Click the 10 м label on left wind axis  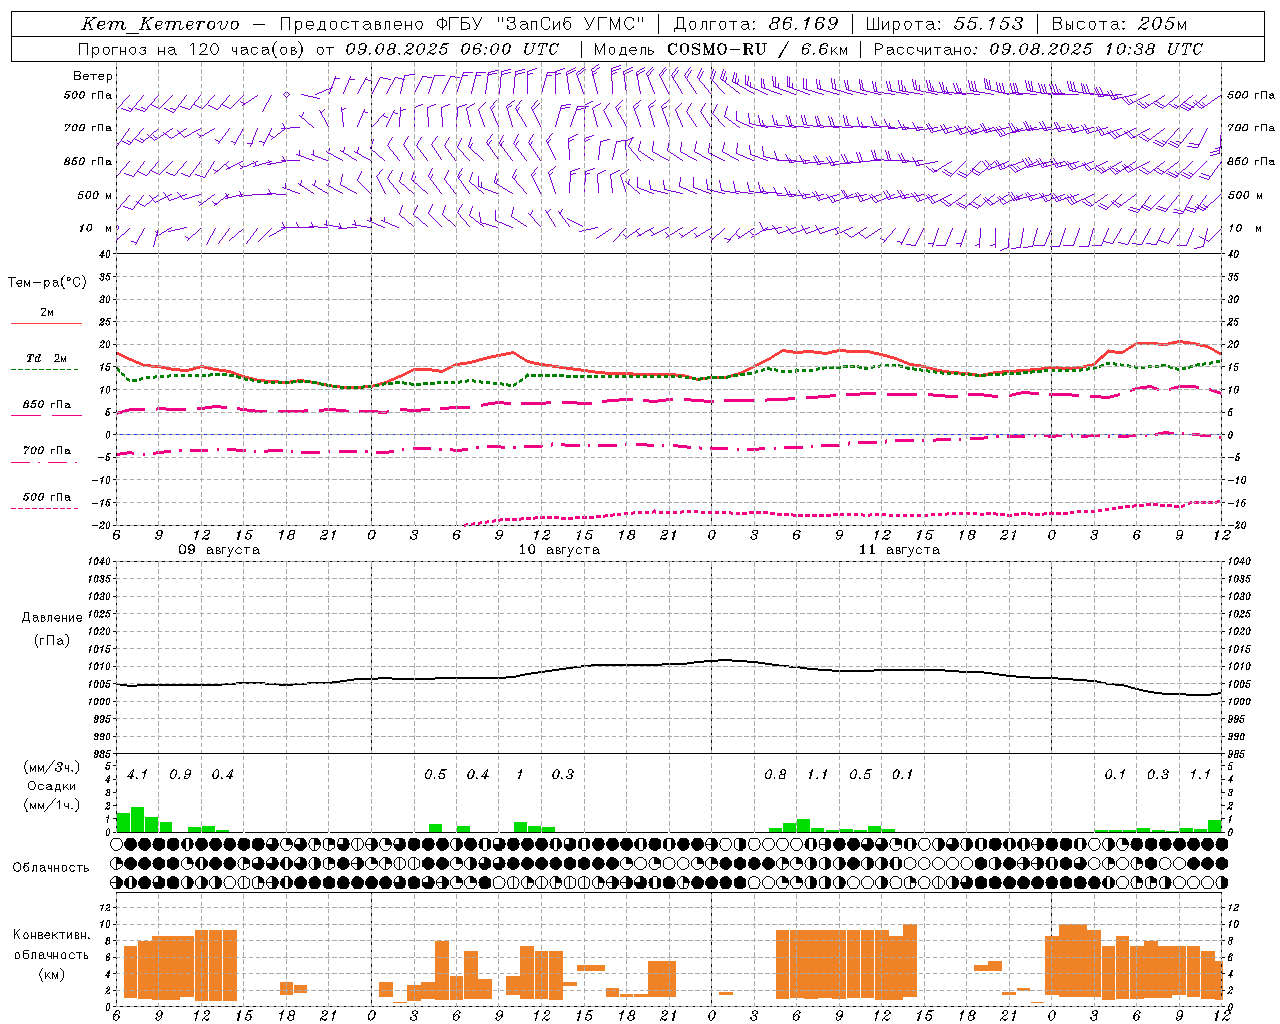(x=97, y=228)
